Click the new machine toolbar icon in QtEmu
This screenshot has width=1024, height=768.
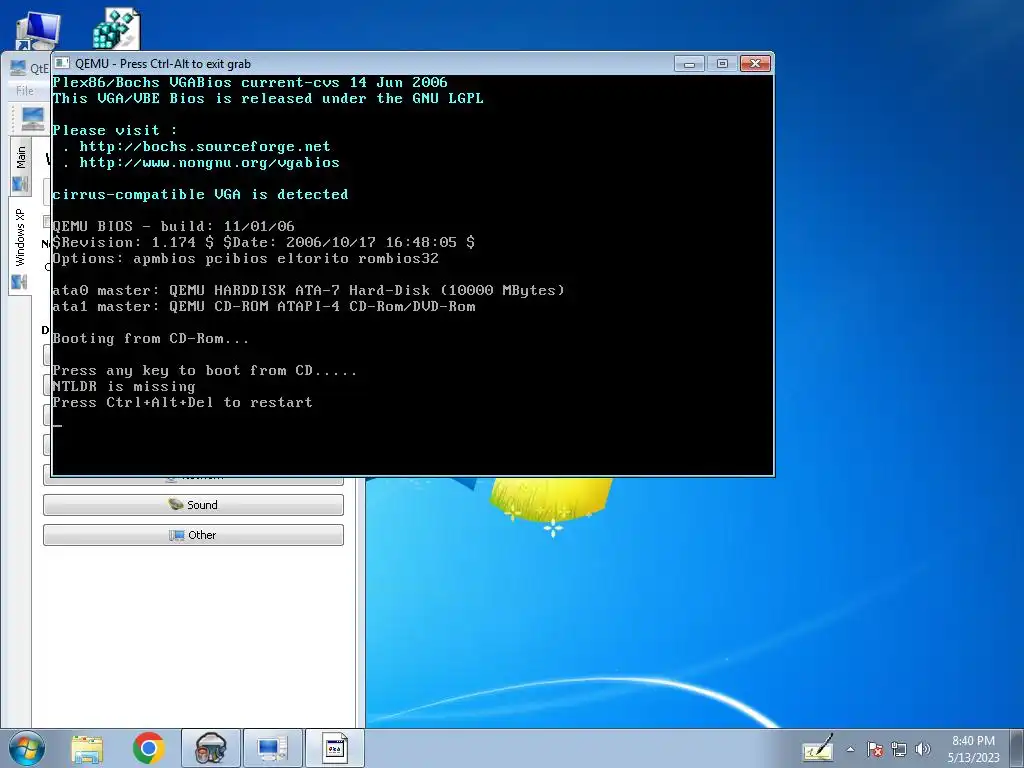pyautogui.click(x=32, y=118)
